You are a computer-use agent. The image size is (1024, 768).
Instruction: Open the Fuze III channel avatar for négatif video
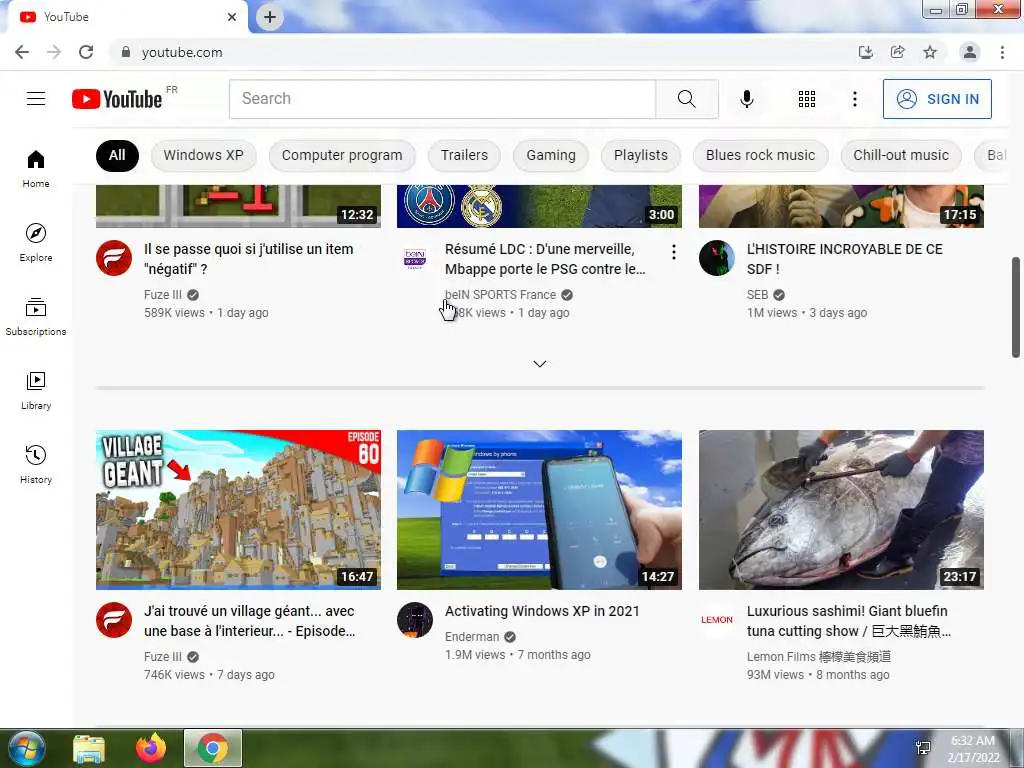click(114, 258)
